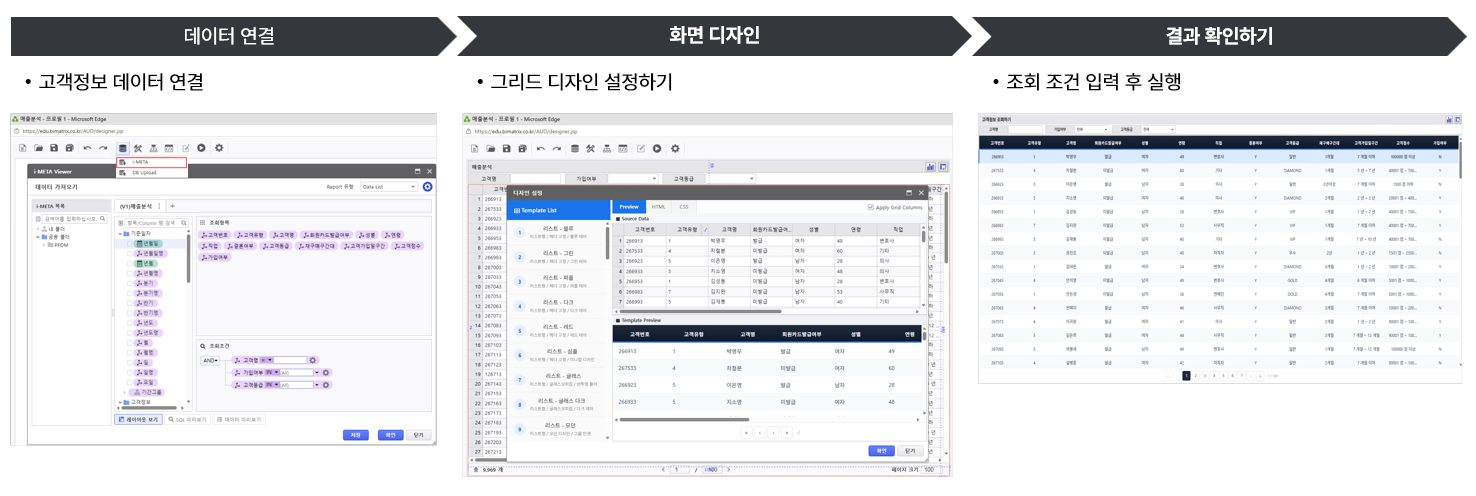This screenshot has height=496, width=1476.
Task: Open the 고객등급 dropdown in results view
Action: (x=1161, y=129)
